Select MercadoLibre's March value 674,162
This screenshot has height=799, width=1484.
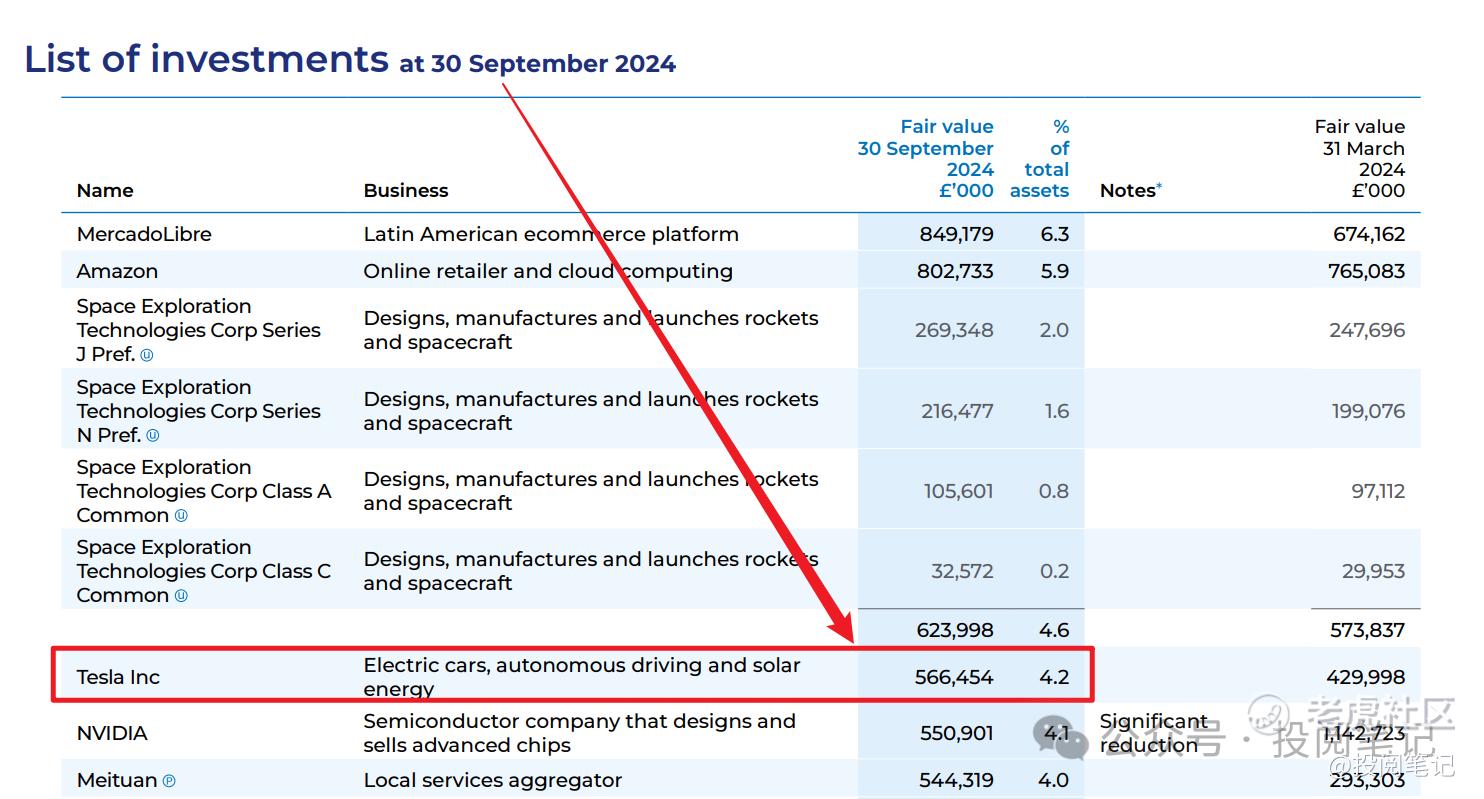1369,234
